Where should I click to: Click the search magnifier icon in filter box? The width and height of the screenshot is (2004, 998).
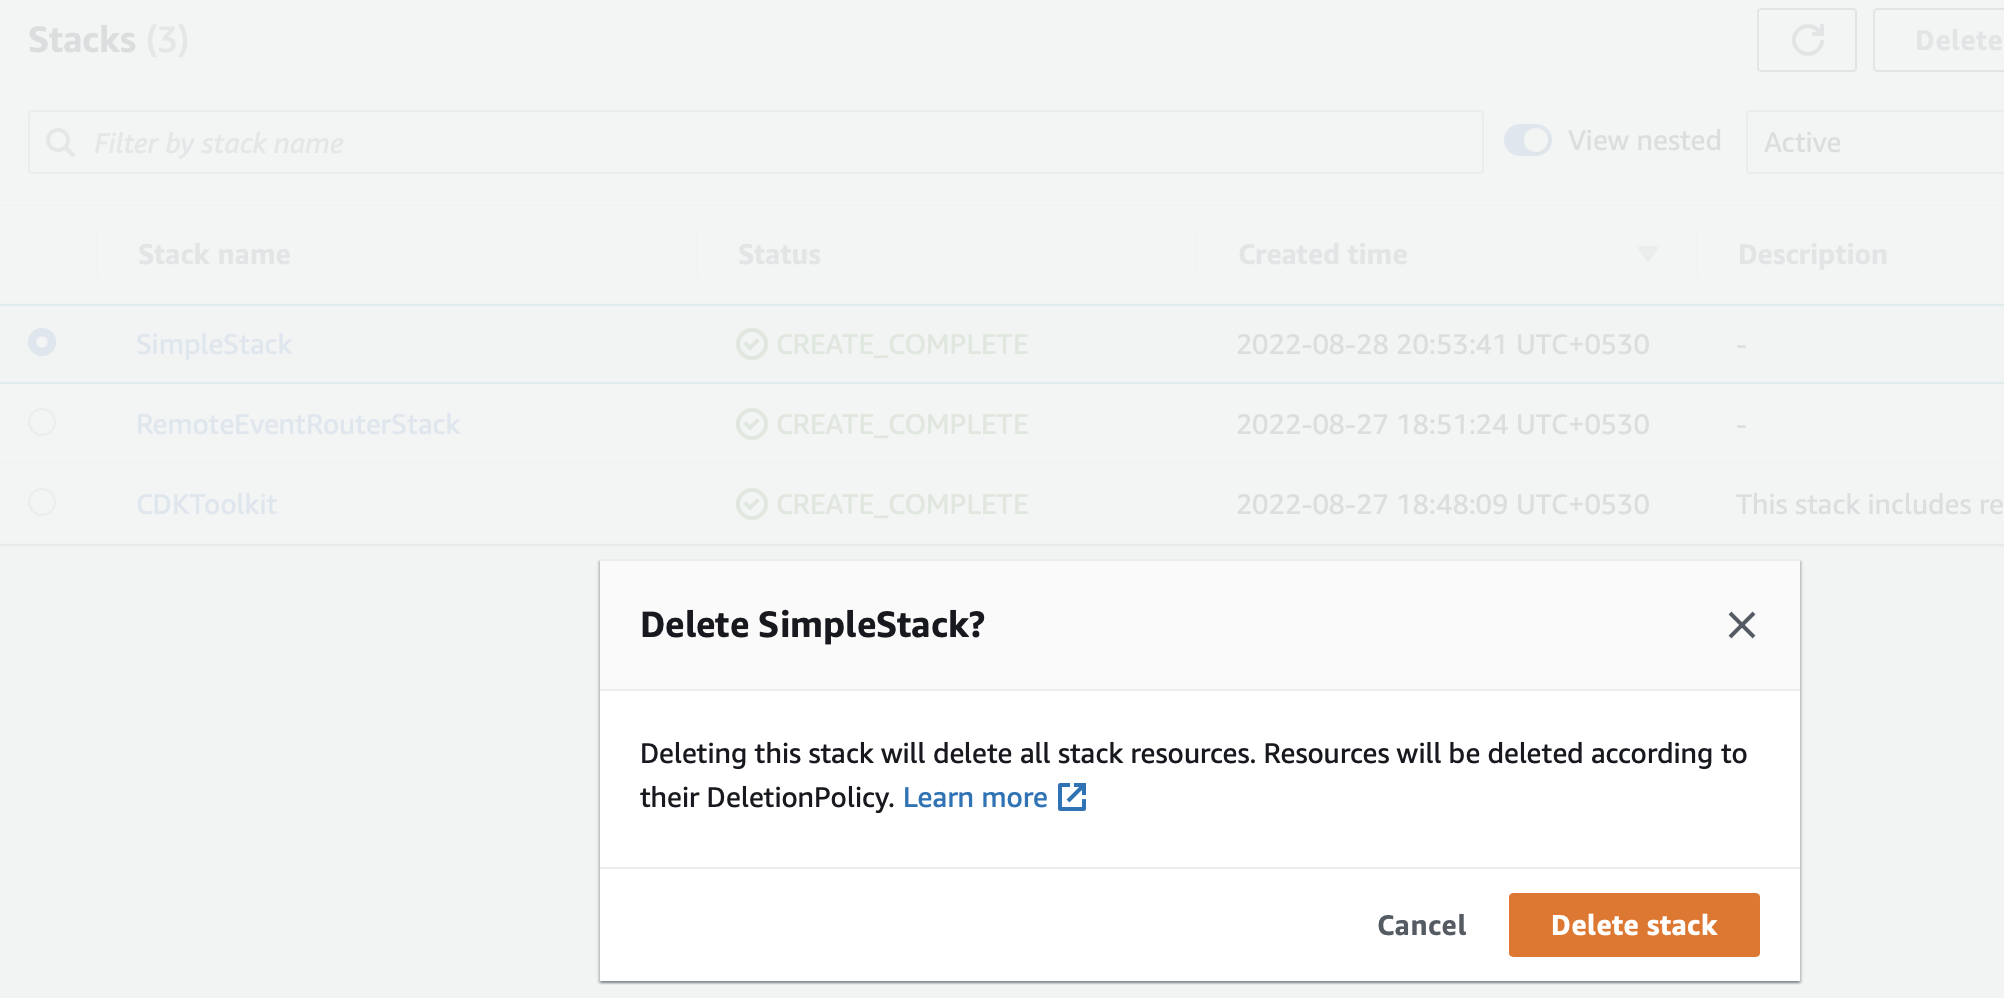60,142
